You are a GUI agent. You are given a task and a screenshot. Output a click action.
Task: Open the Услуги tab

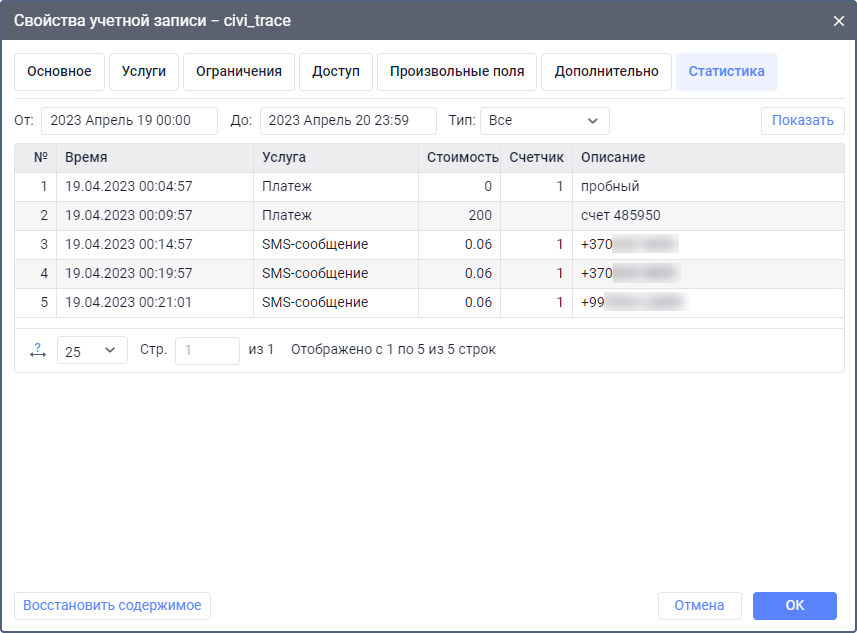pos(143,72)
